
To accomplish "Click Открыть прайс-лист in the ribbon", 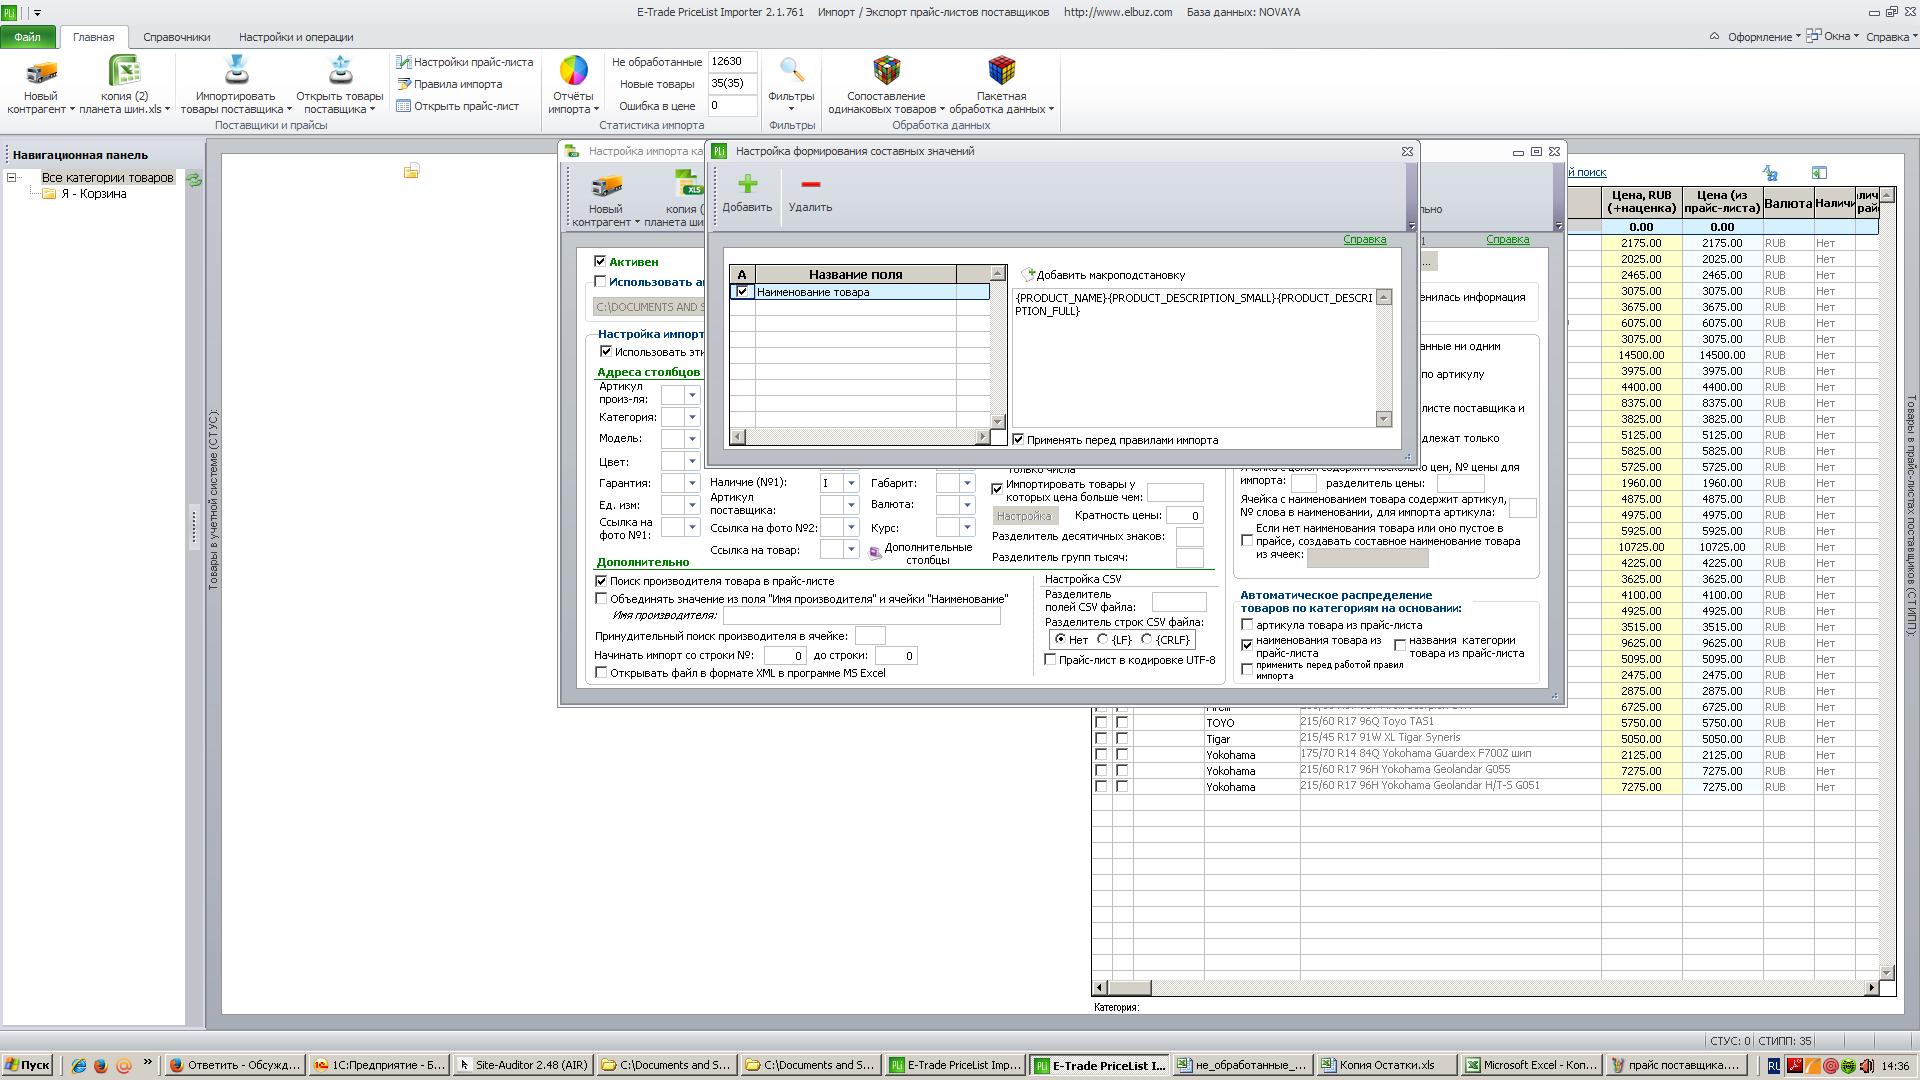I will [x=458, y=106].
